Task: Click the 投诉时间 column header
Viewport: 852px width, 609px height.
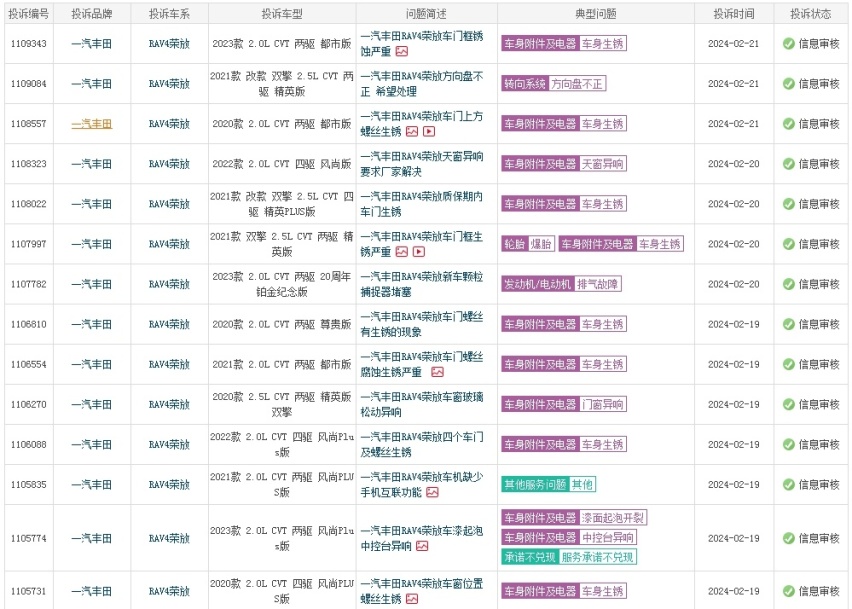Action: point(733,14)
